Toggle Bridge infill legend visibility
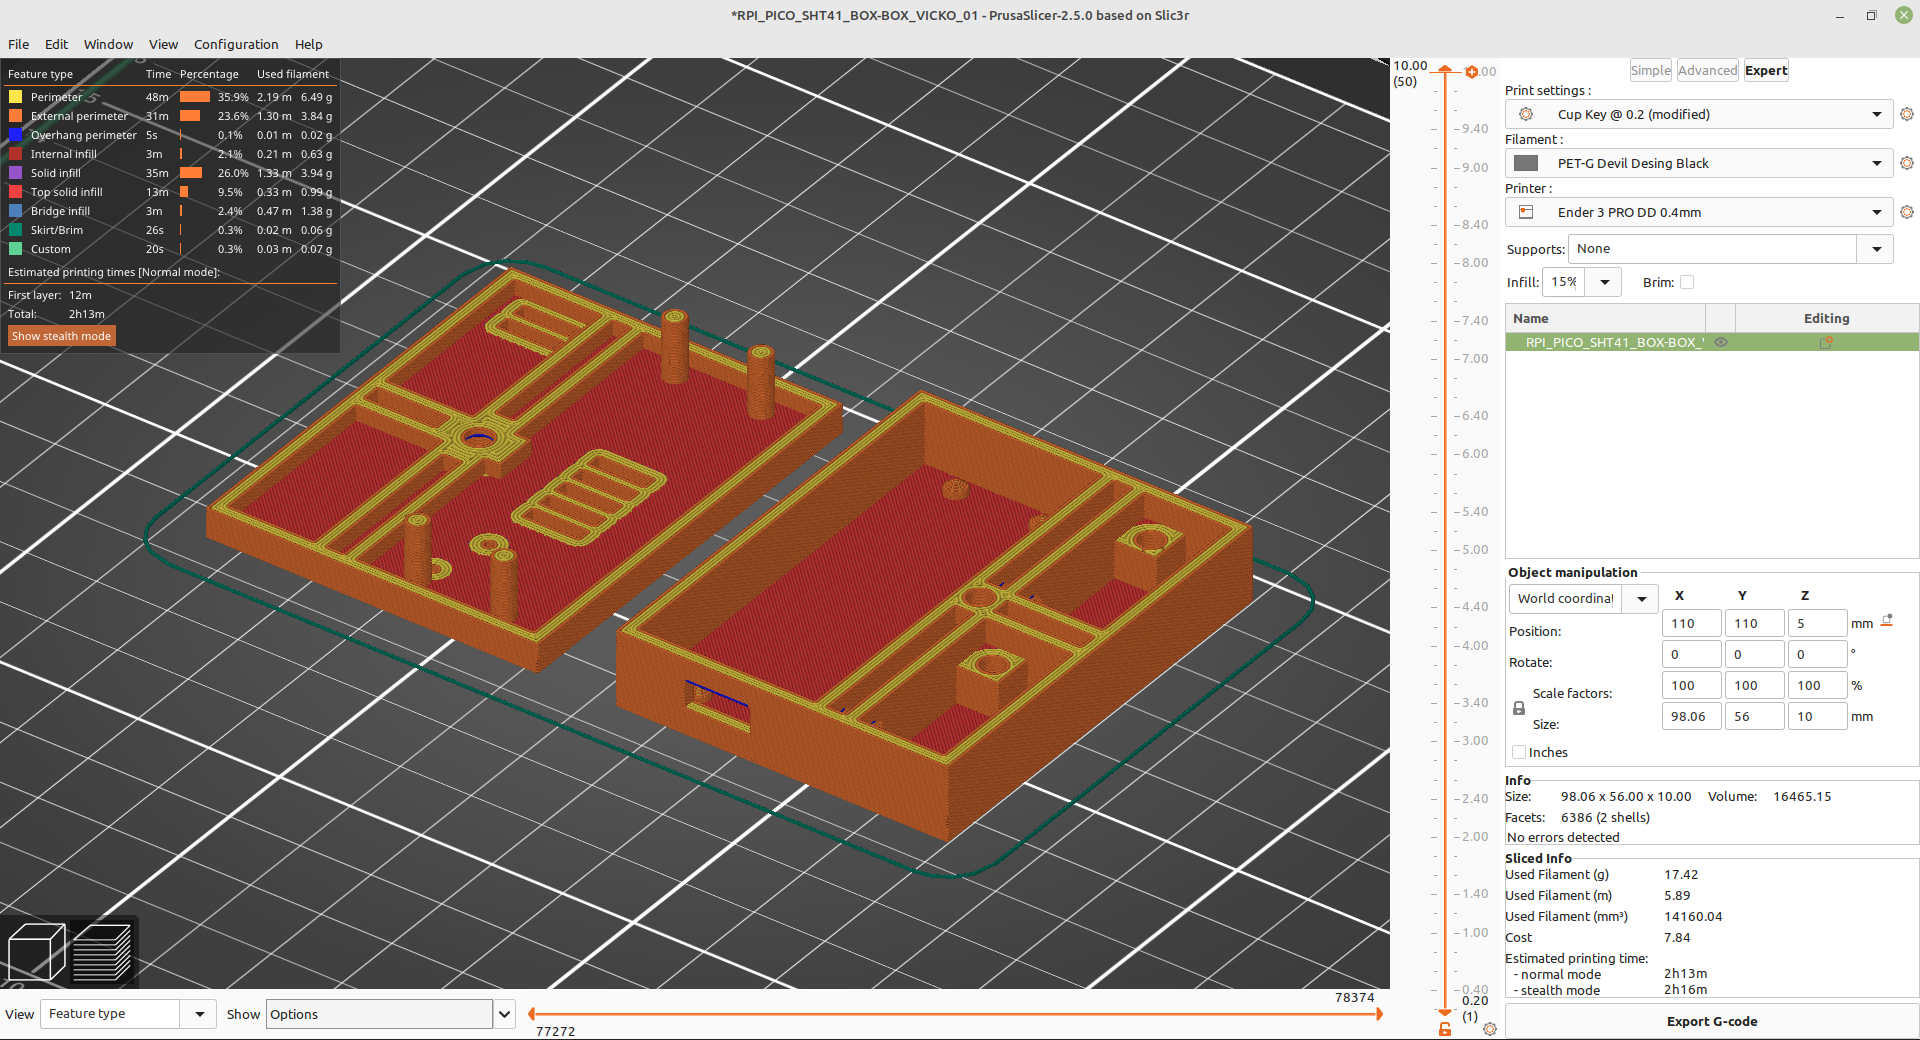This screenshot has width=1920, height=1040. pyautogui.click(x=170, y=211)
